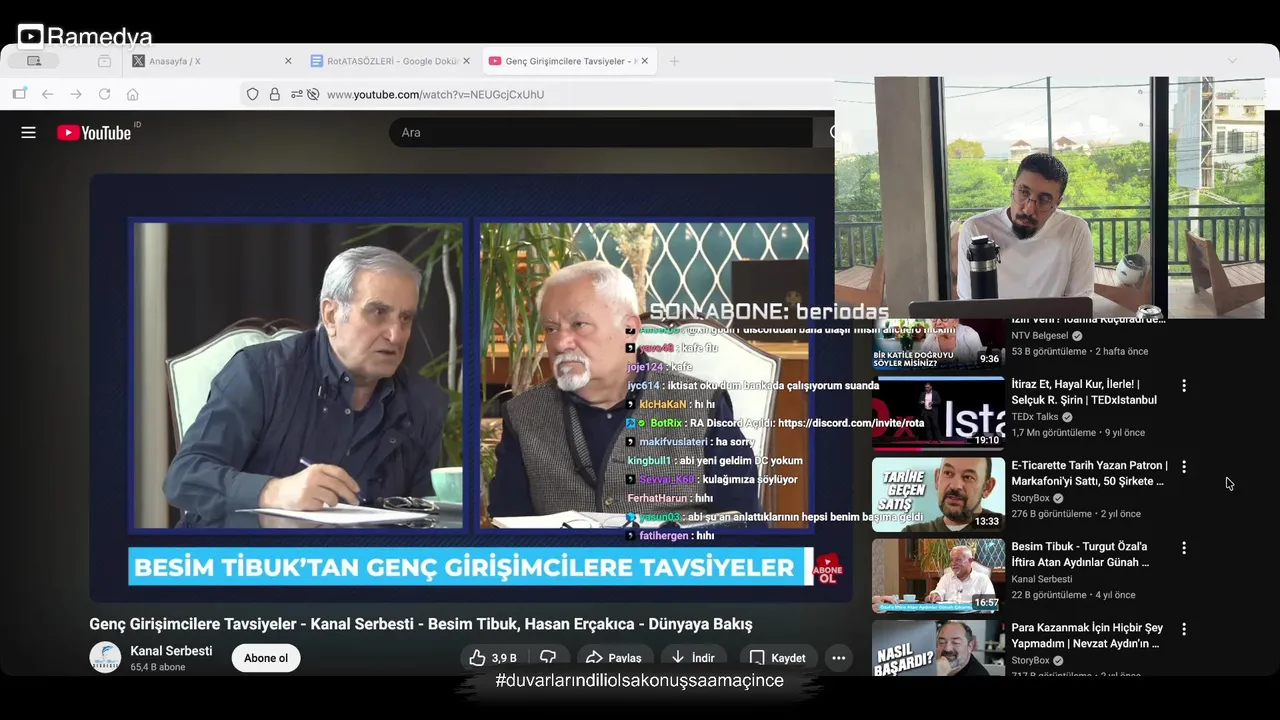Click StoryBox under E-Ticarette Tarih Yazan Patron
Screen dimensions: 1280x720
pyautogui.click(x=1030, y=498)
